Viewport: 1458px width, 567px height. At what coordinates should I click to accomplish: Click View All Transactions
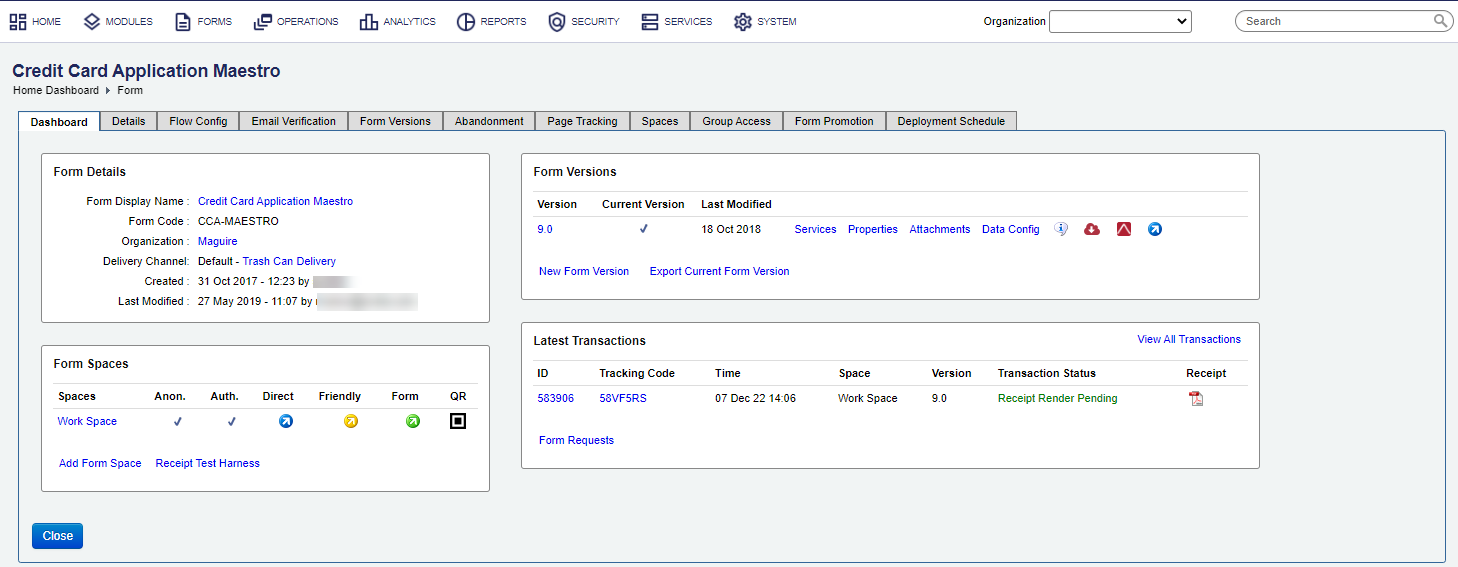click(1189, 339)
